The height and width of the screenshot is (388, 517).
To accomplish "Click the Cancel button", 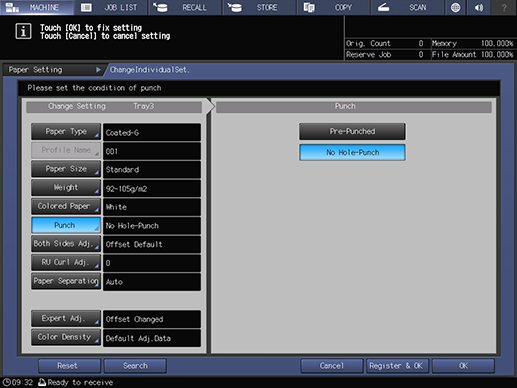I will pos(332,366).
